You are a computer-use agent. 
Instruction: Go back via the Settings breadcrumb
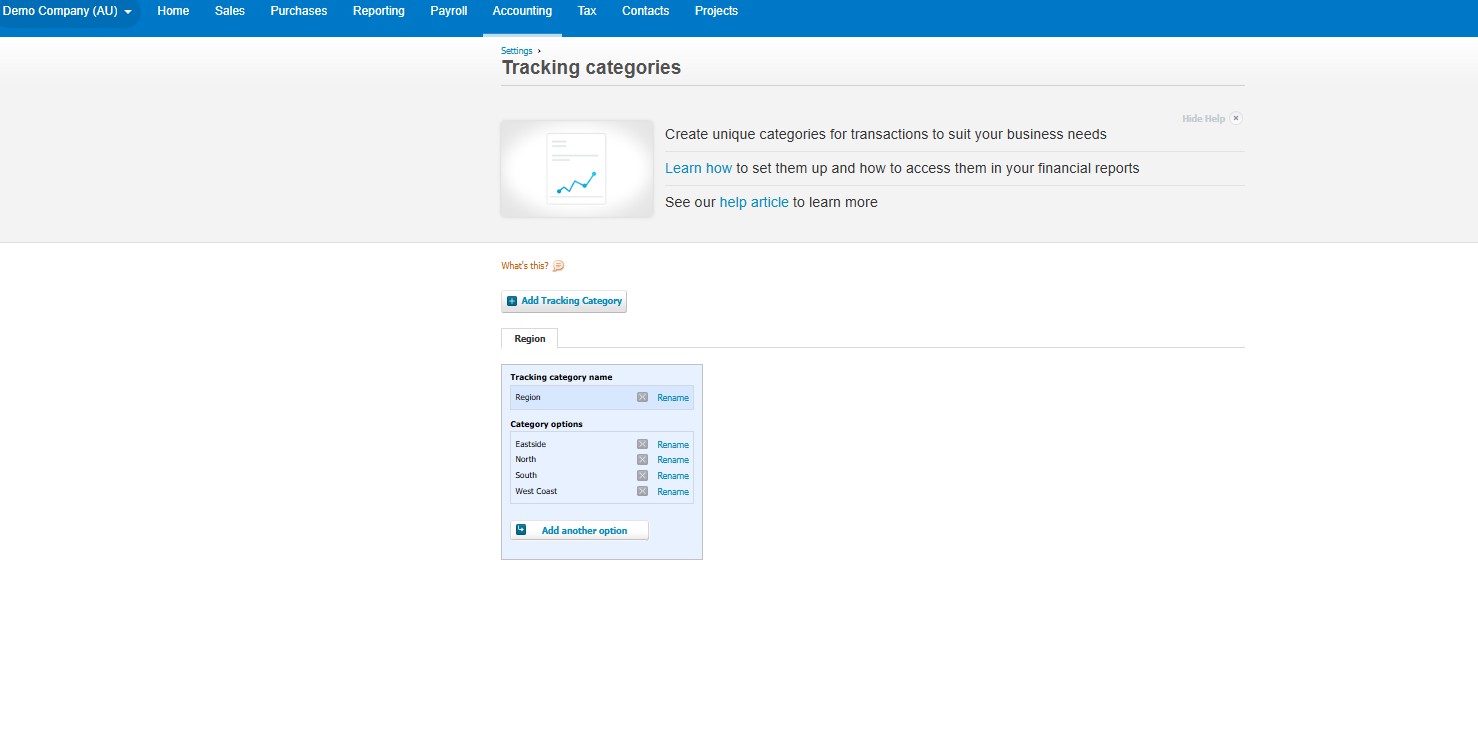coord(515,50)
